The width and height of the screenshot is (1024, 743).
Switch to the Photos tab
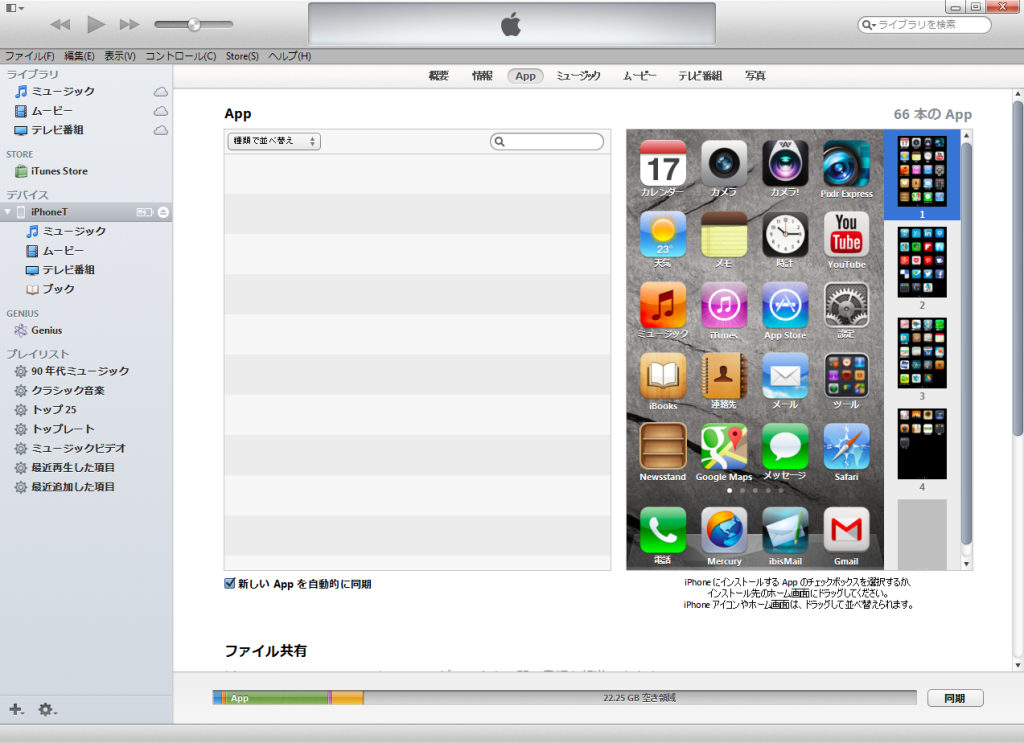755,76
